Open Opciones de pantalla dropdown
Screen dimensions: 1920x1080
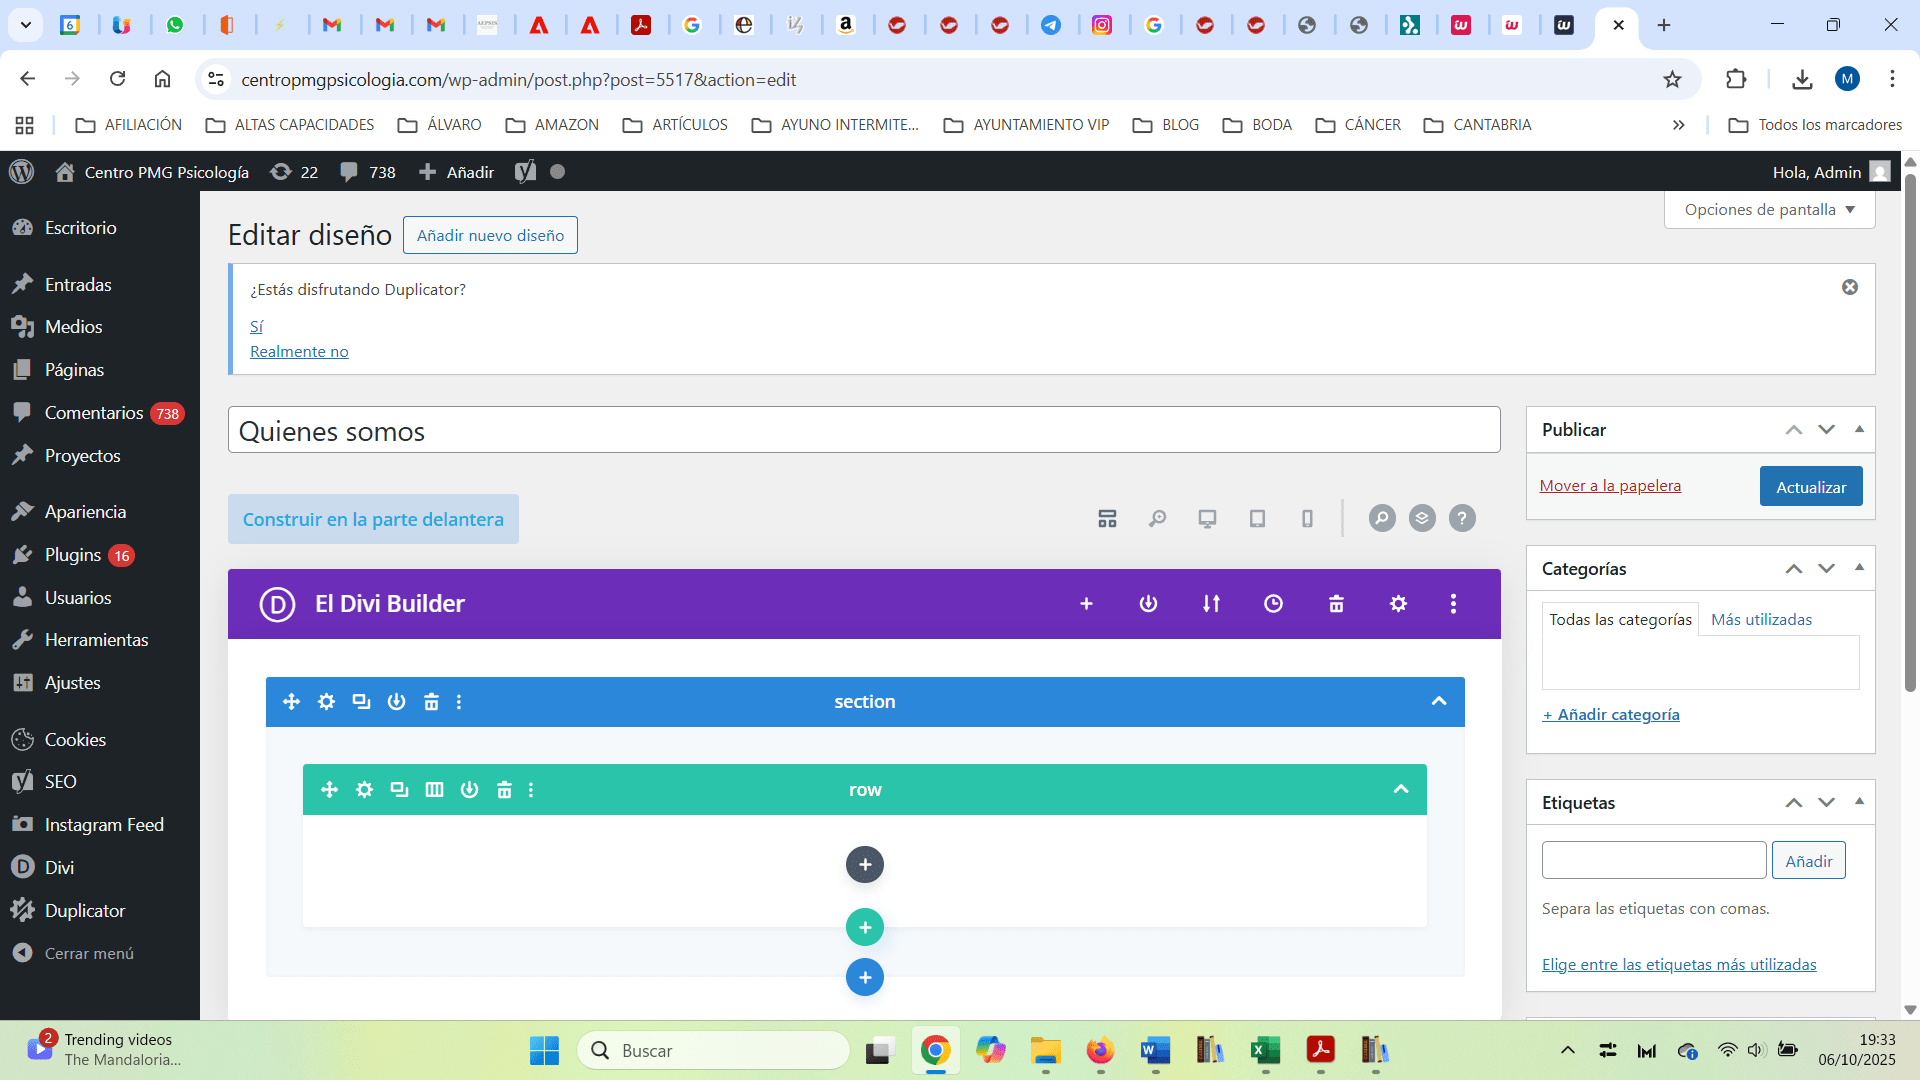(x=1769, y=210)
